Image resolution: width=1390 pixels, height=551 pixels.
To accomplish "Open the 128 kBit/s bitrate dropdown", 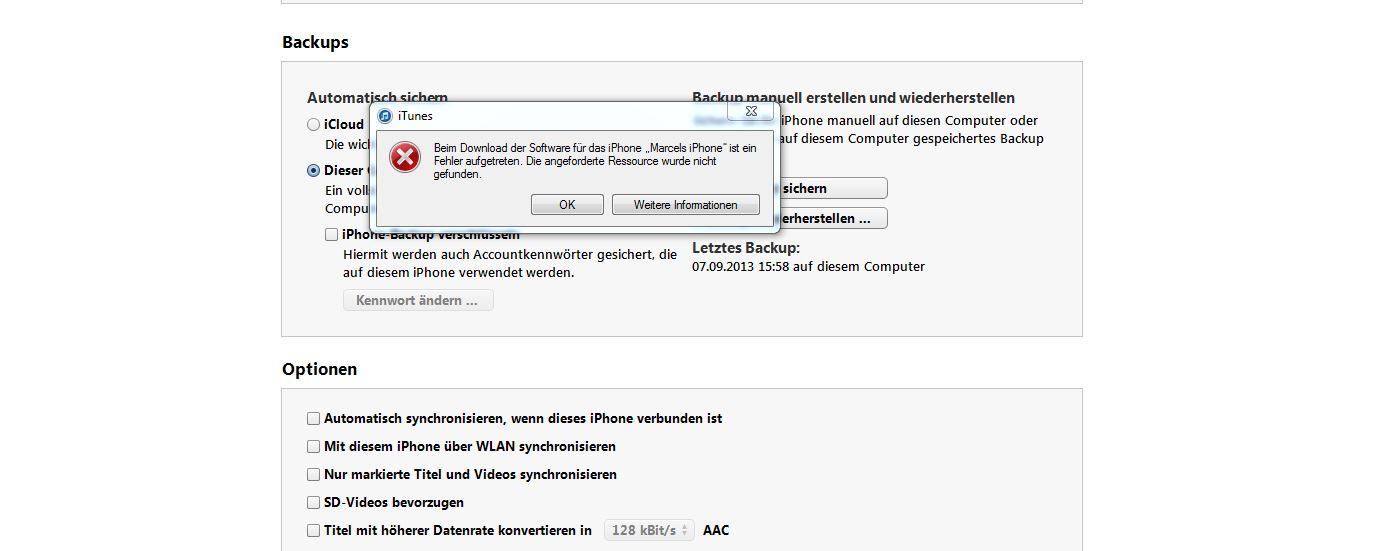I will click(x=649, y=530).
